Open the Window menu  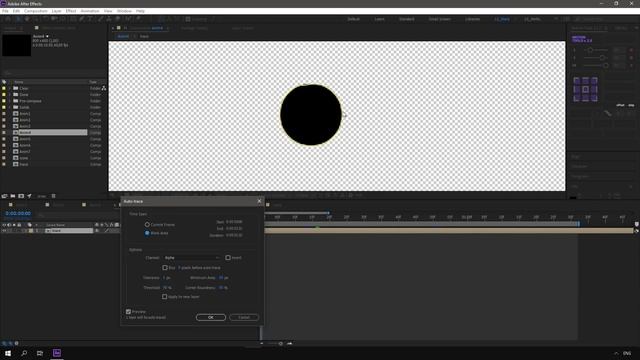pos(124,11)
